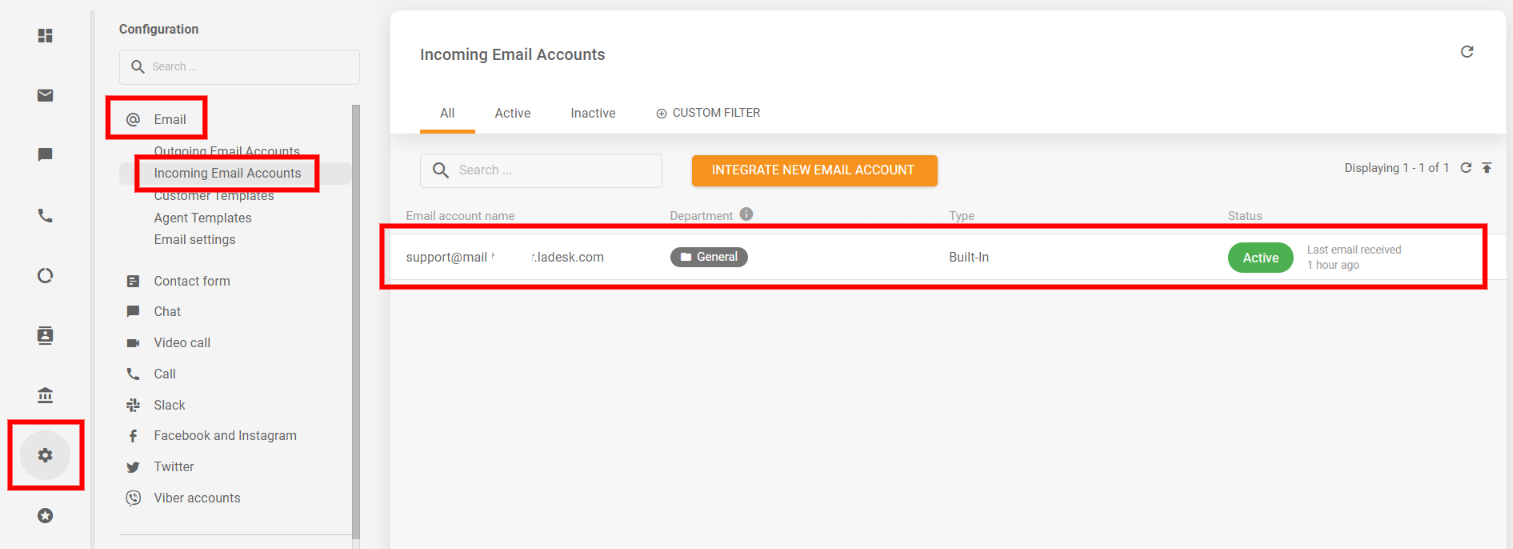The image size is (1513, 549).
Task: Open the reports circle icon in sidebar
Action: pyautogui.click(x=45, y=276)
